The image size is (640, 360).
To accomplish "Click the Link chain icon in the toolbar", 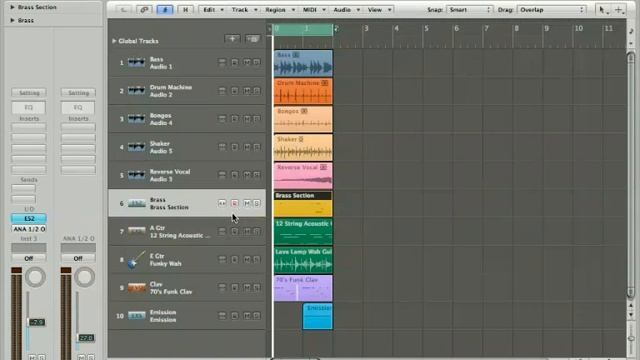I will point(144,9).
